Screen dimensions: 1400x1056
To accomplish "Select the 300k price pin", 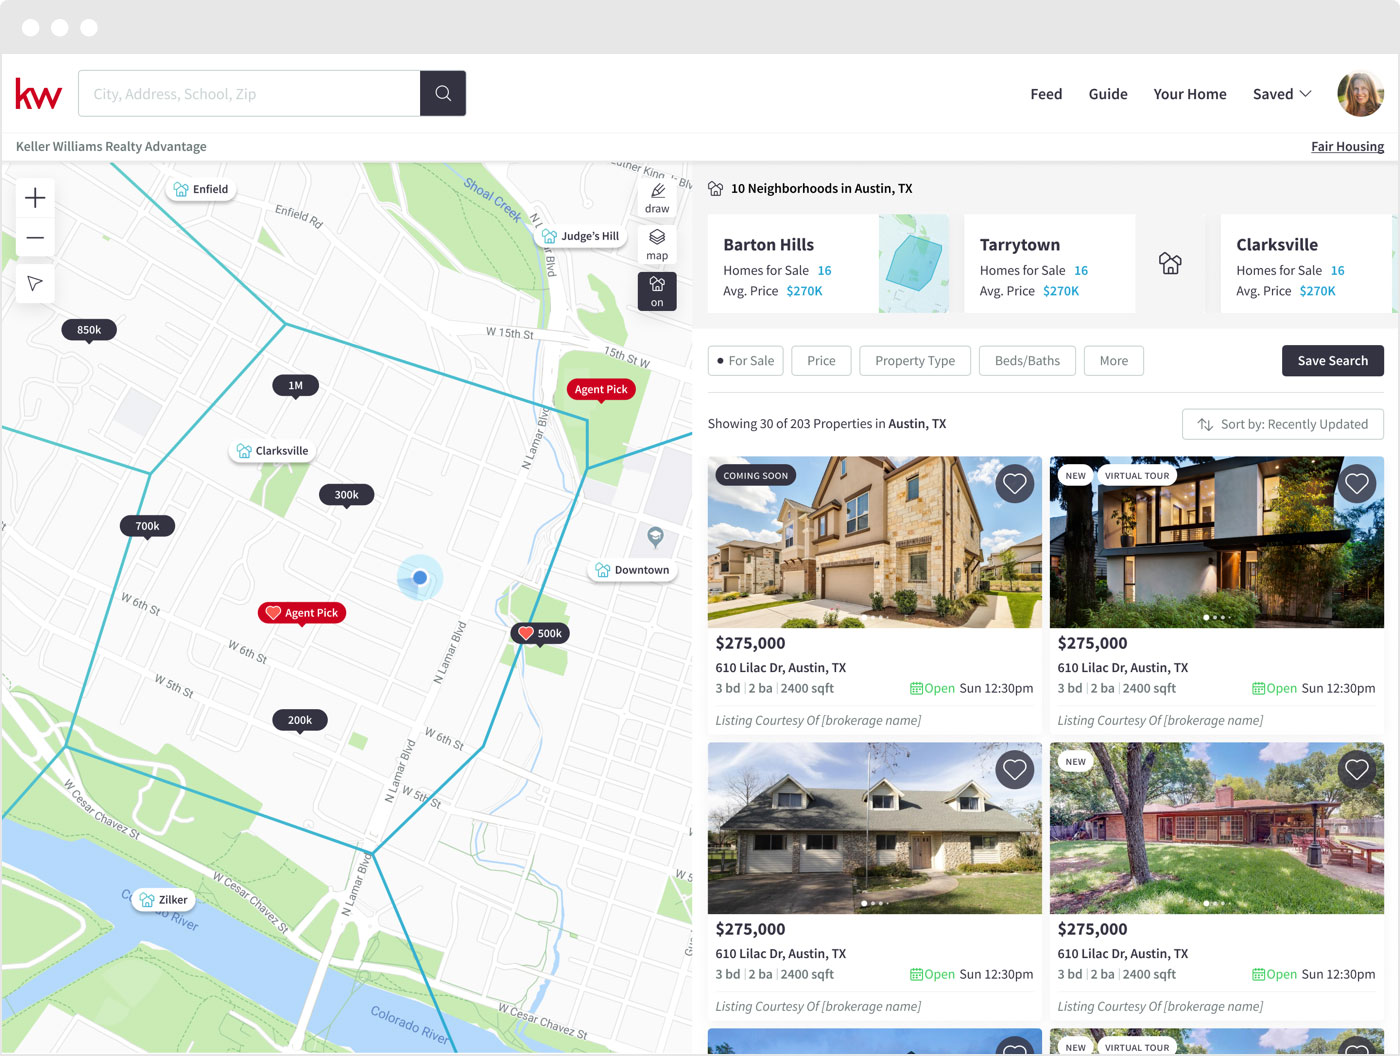I will pyautogui.click(x=346, y=495).
